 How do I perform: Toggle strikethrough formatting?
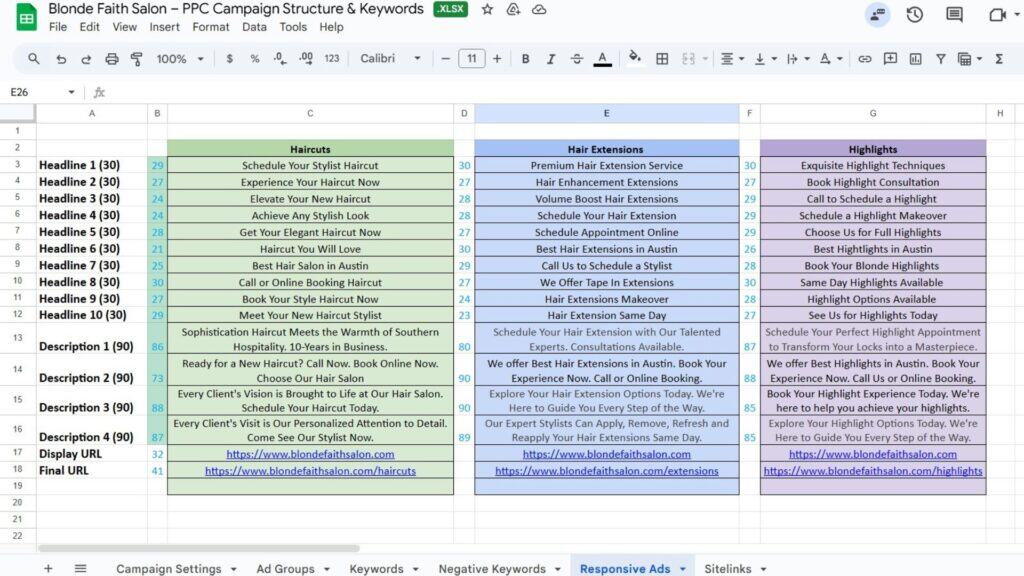click(x=576, y=59)
